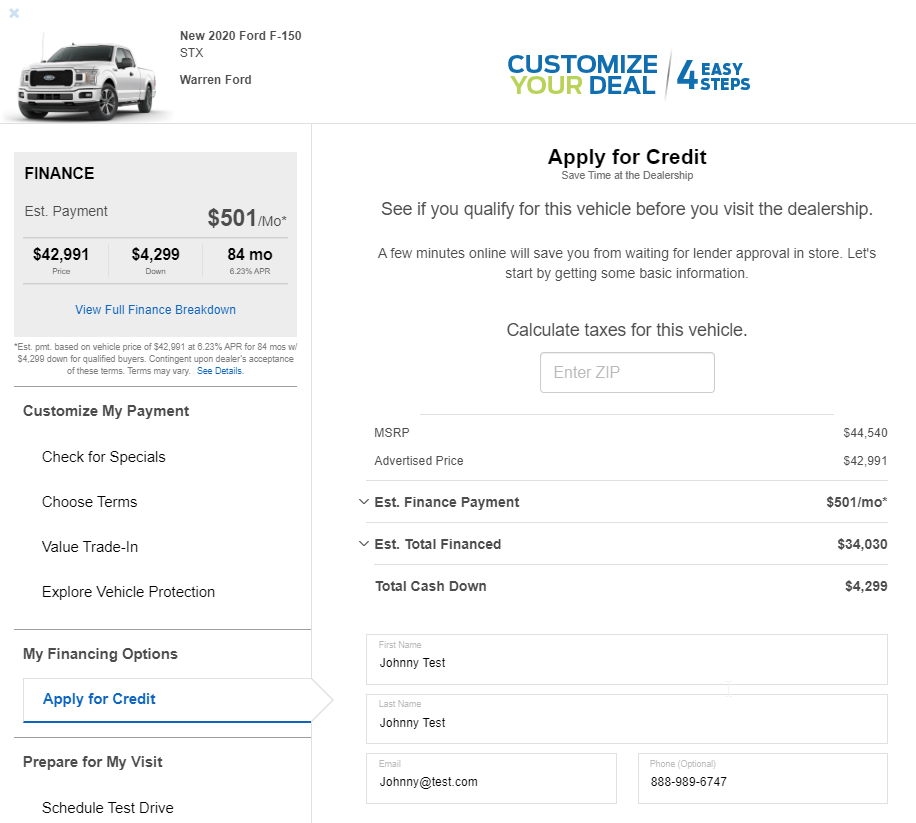Image resolution: width=916 pixels, height=823 pixels.
Task: Click the Phone (Optional) field
Action: tap(763, 778)
